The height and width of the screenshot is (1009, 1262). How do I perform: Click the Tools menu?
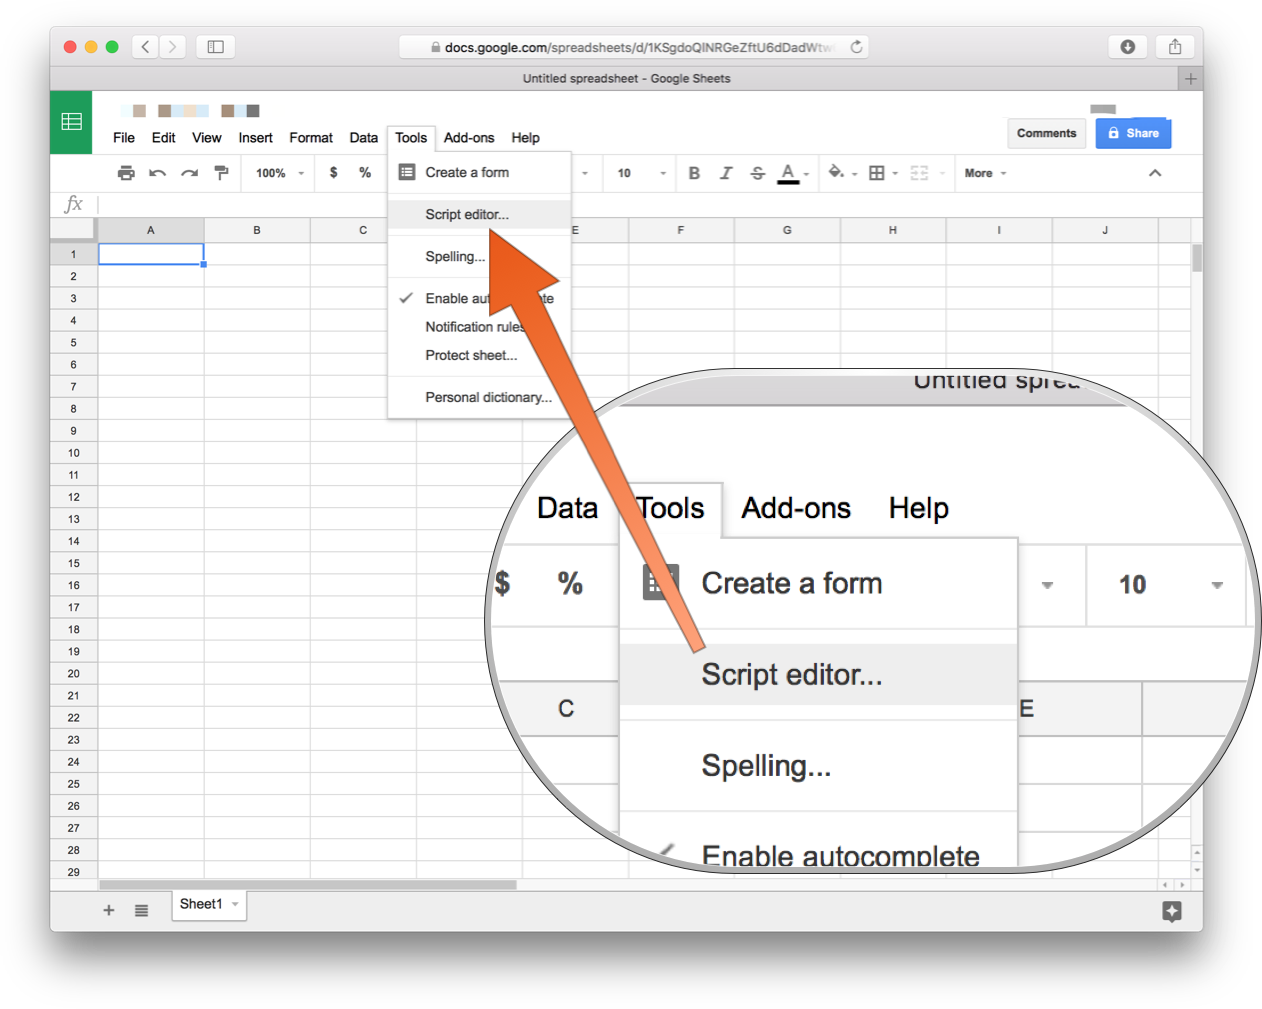click(x=411, y=138)
